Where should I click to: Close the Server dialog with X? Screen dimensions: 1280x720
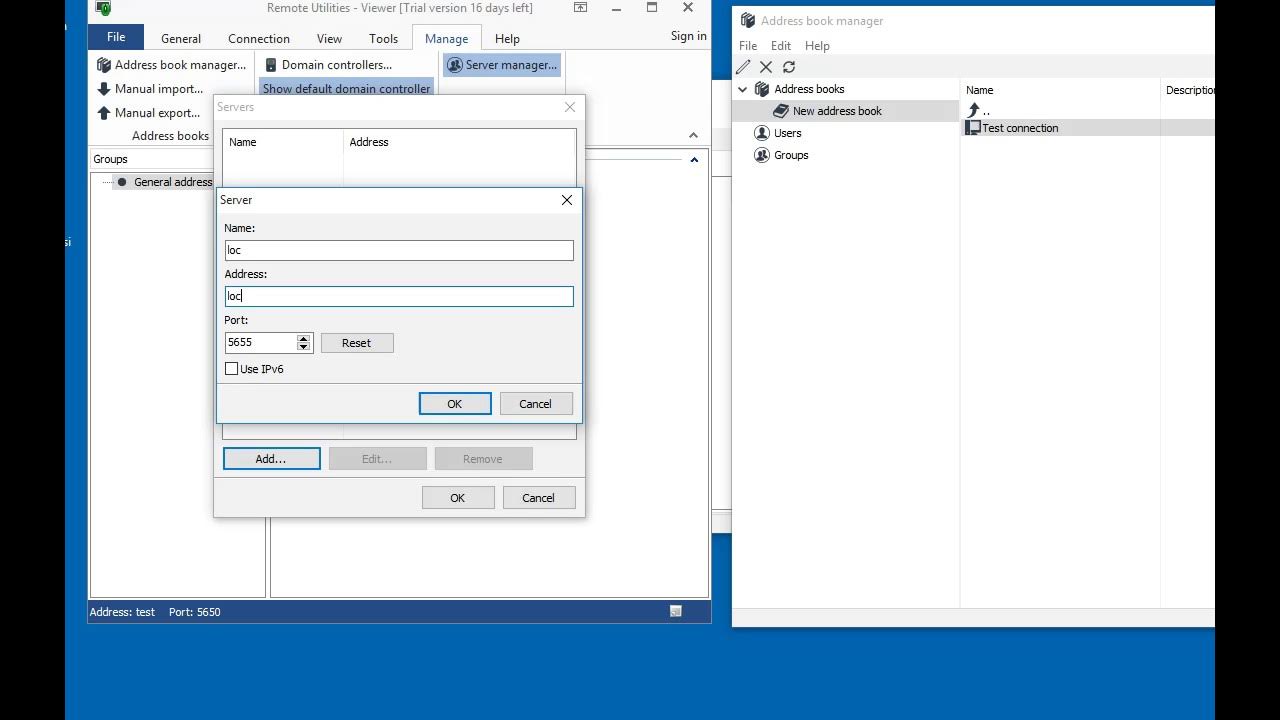coord(567,200)
